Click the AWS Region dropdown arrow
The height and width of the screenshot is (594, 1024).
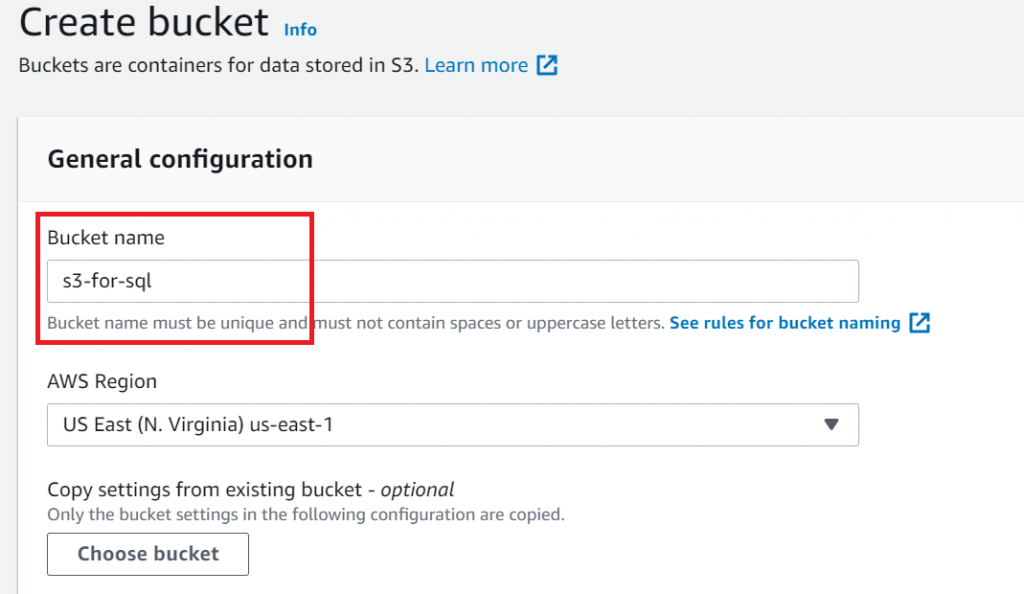[830, 424]
